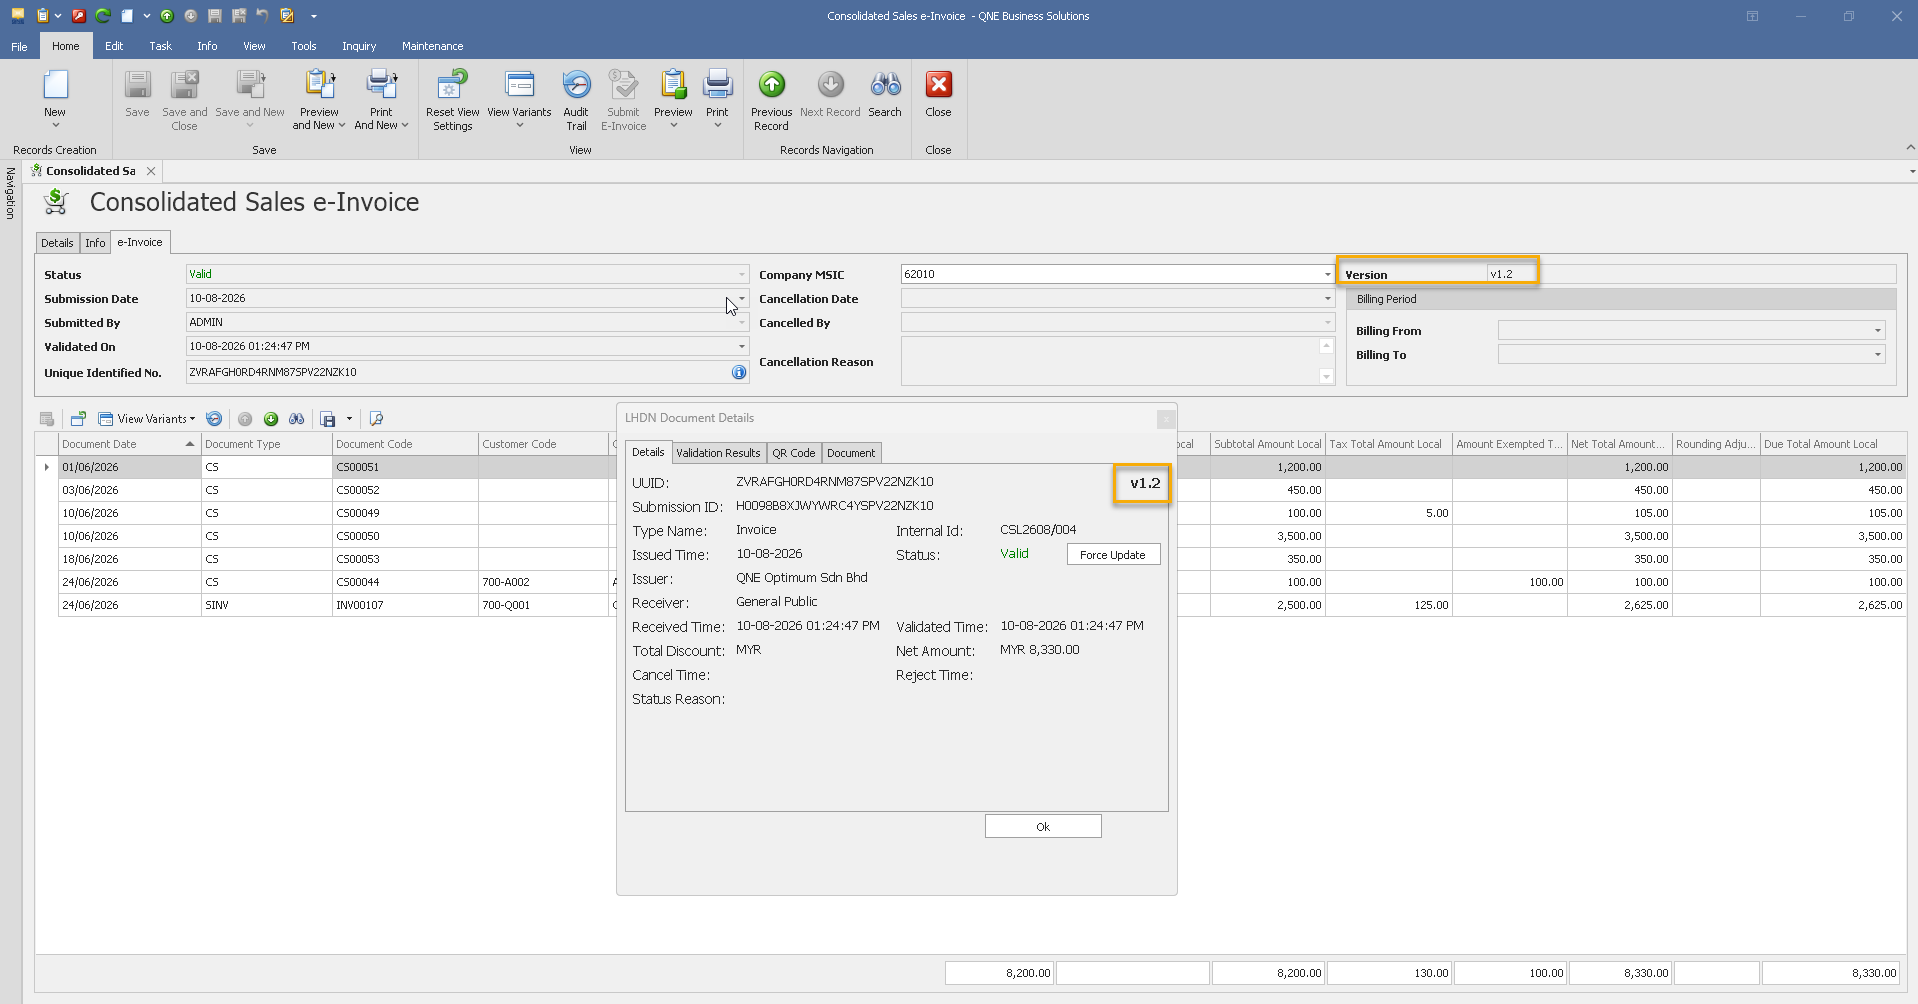Switch to the Details tab of the invoice form

(x=57, y=243)
